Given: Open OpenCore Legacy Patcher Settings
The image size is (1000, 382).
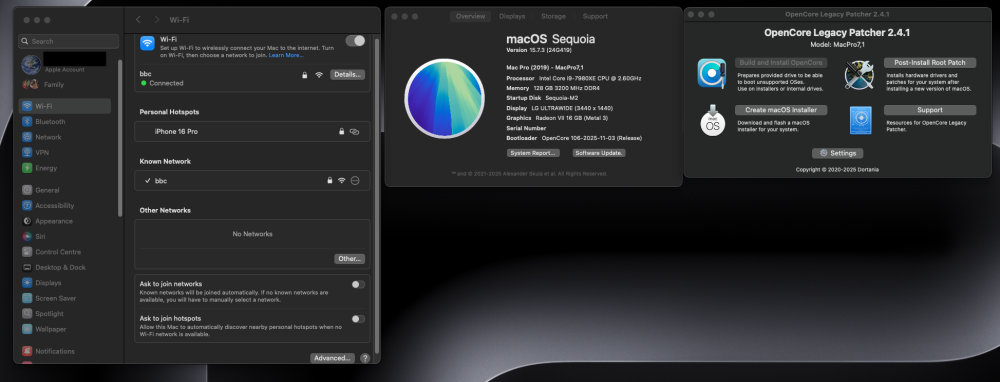Looking at the screenshot, I should pos(838,153).
